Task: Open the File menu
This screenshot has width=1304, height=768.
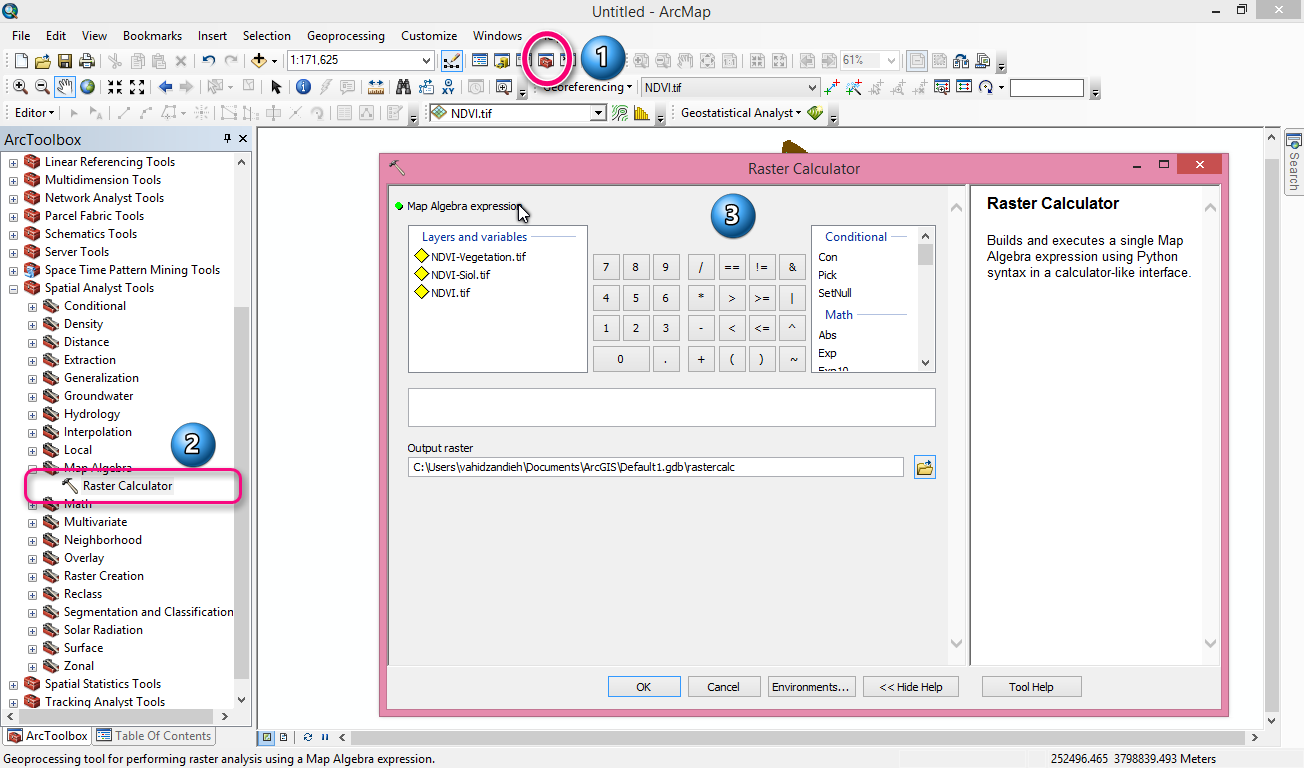Action: (x=21, y=35)
